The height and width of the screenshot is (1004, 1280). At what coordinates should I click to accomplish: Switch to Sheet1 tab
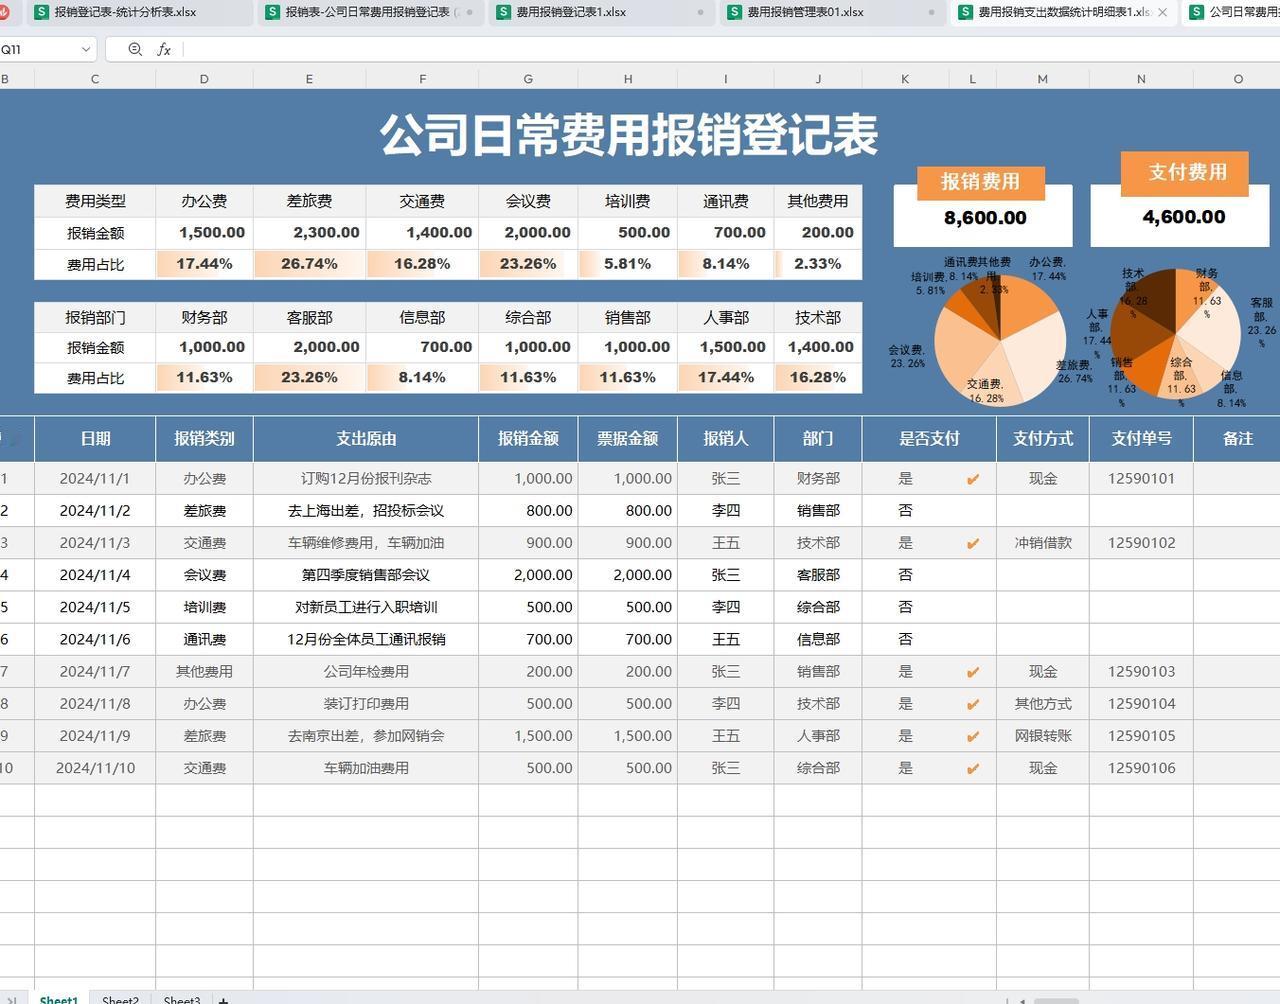point(58,999)
